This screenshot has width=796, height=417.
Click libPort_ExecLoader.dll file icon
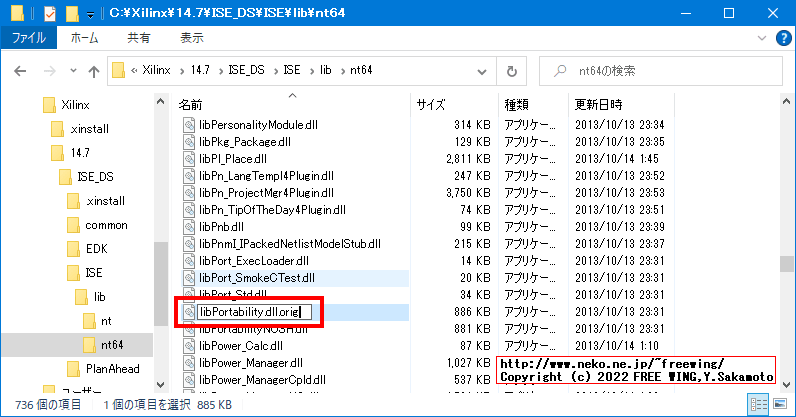pyautogui.click(x=189, y=261)
